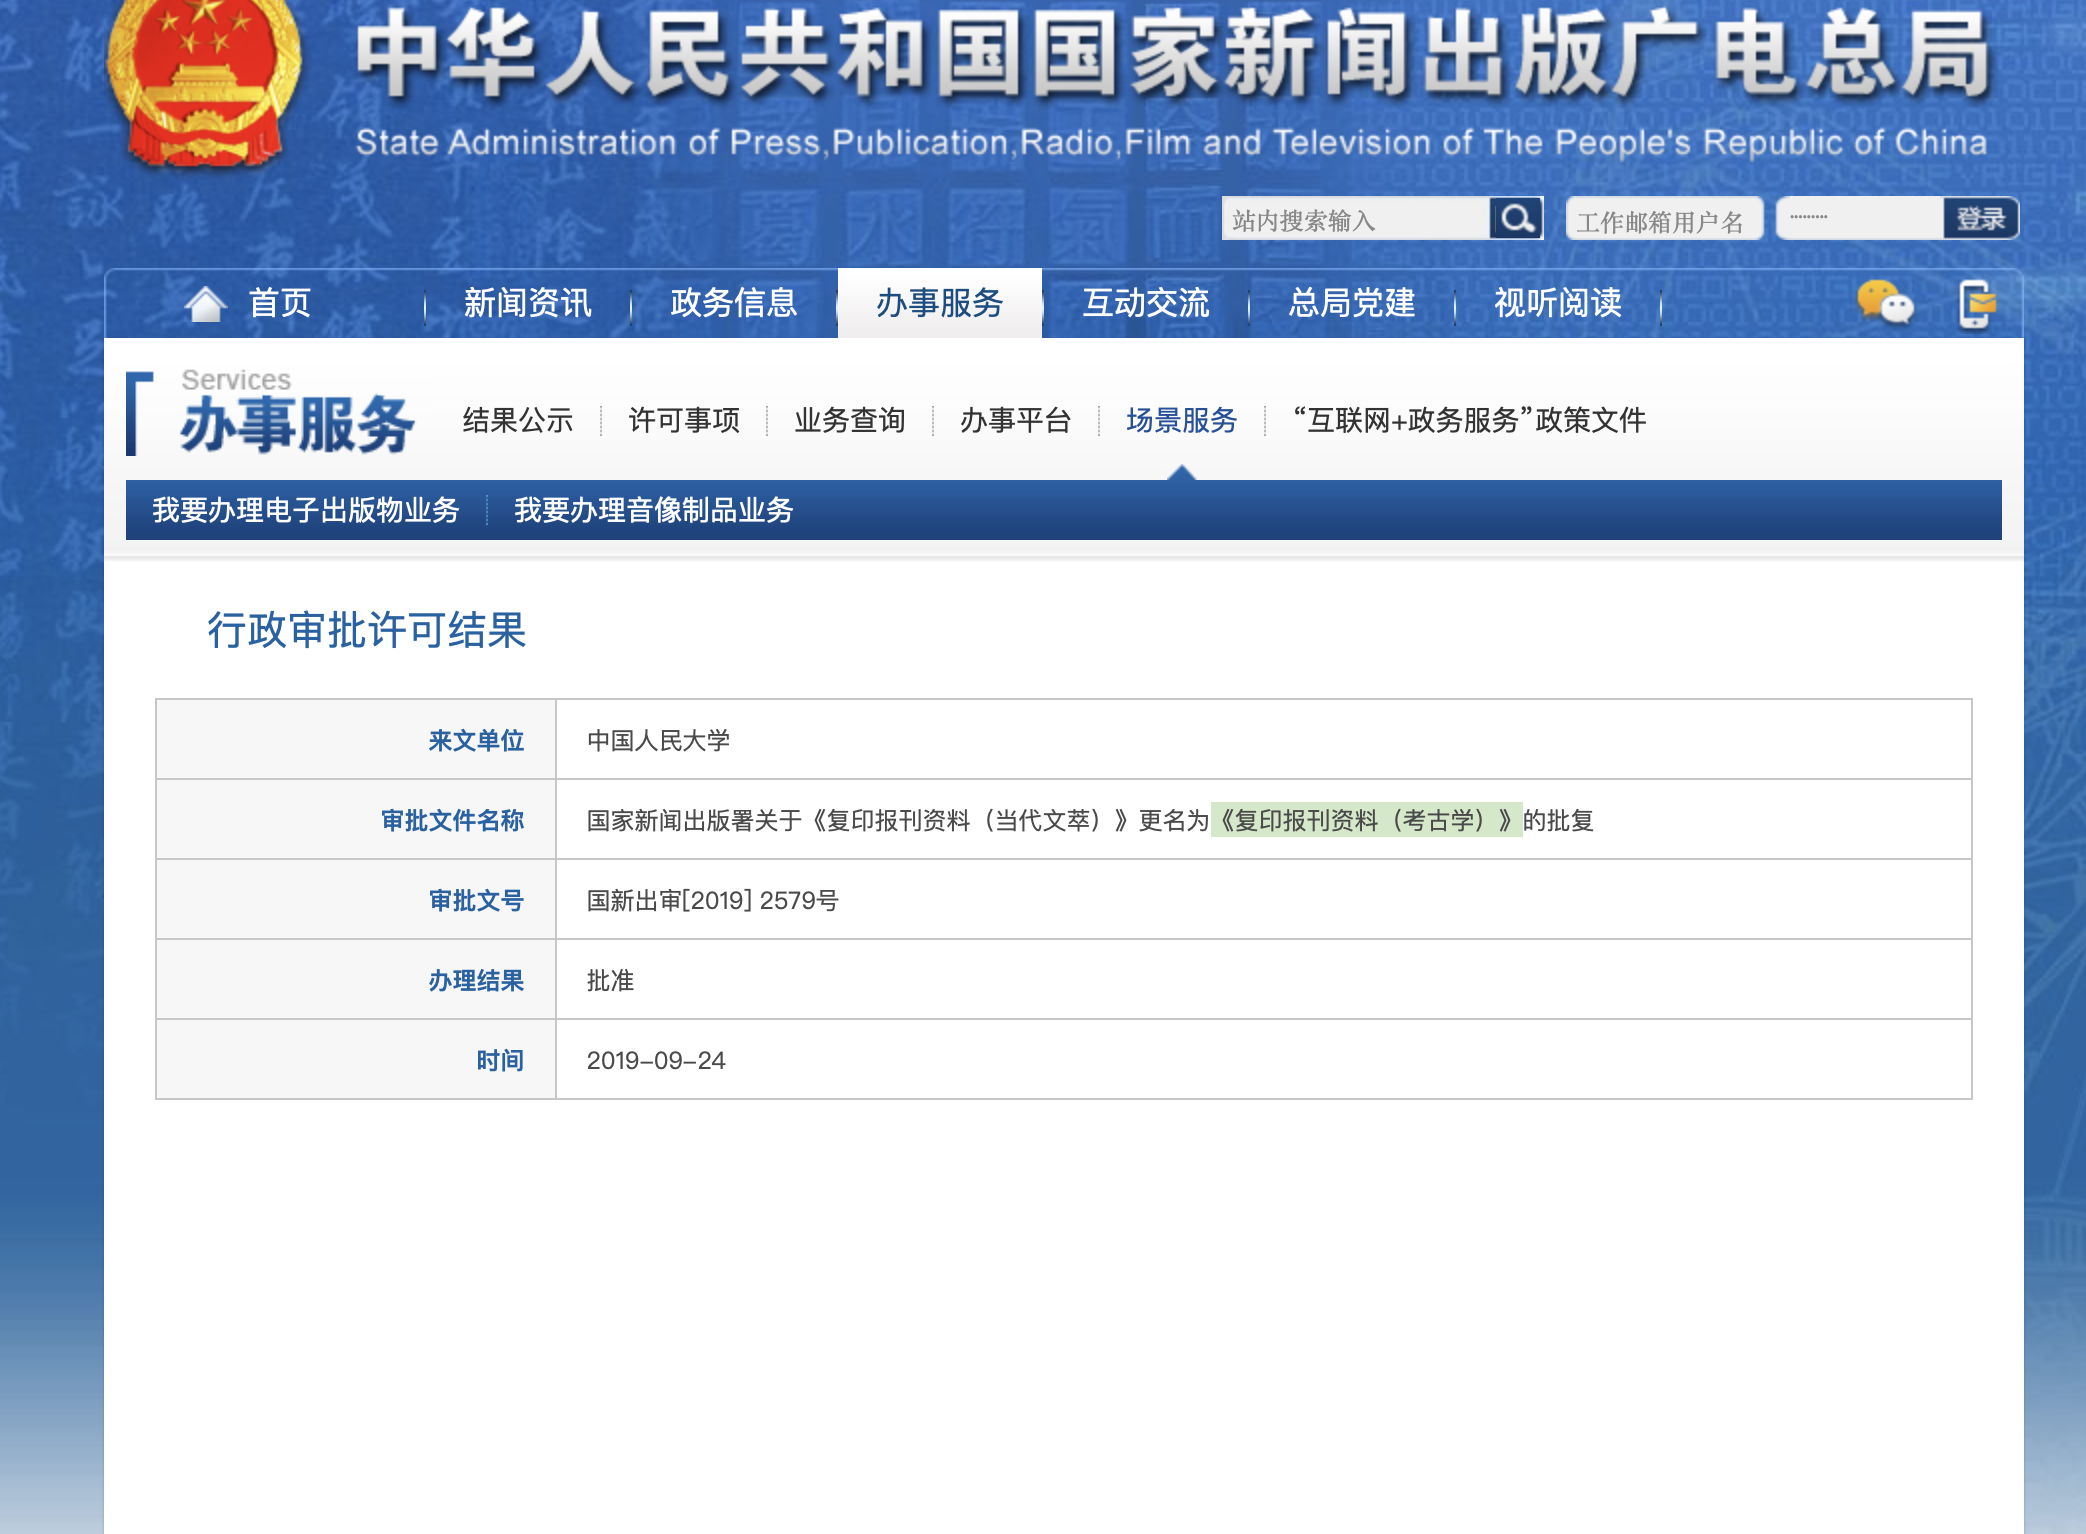Click the search magnifier icon
The image size is (2086, 1534).
tap(1516, 218)
